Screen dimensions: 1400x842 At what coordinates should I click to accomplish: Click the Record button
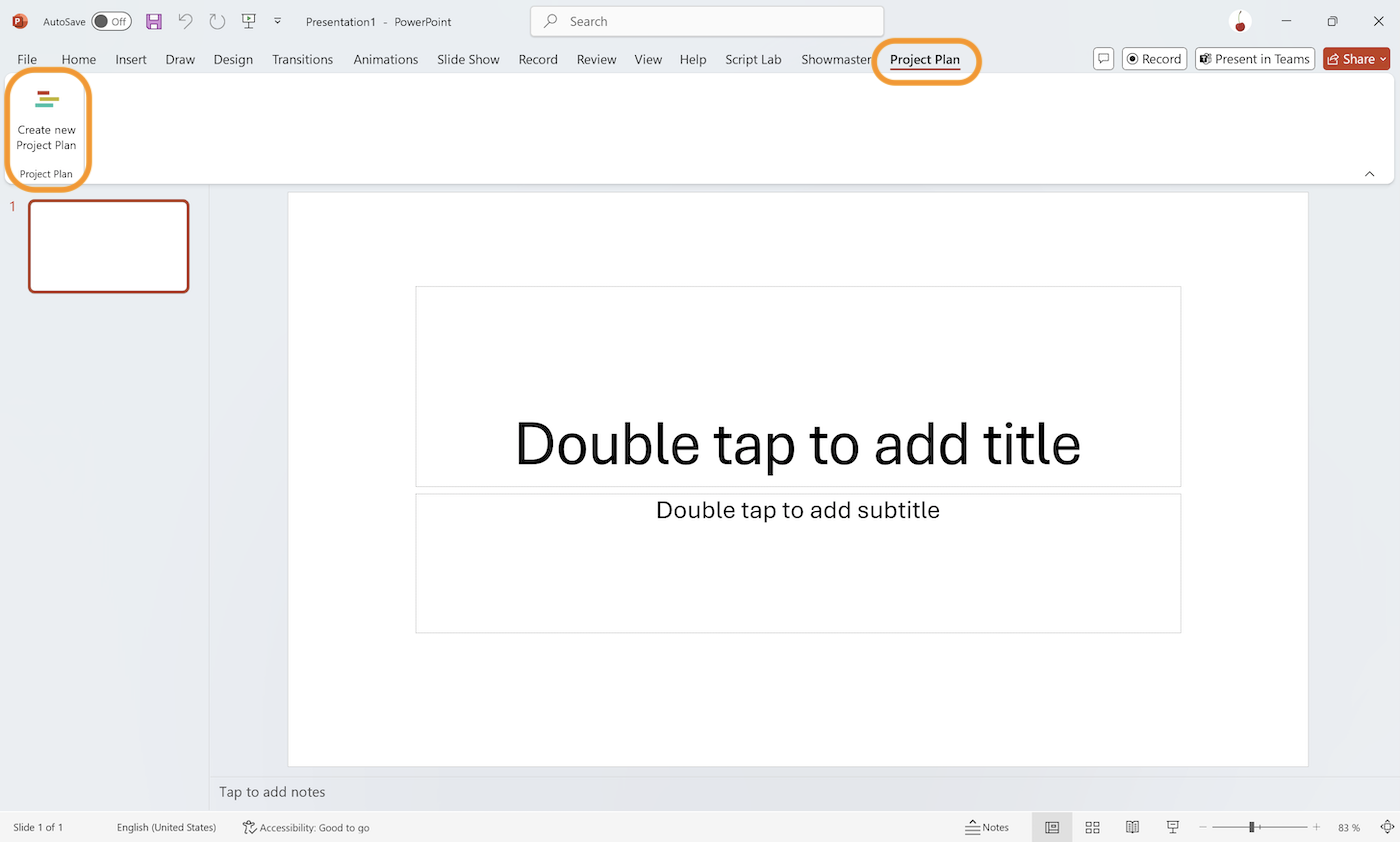1153,59
